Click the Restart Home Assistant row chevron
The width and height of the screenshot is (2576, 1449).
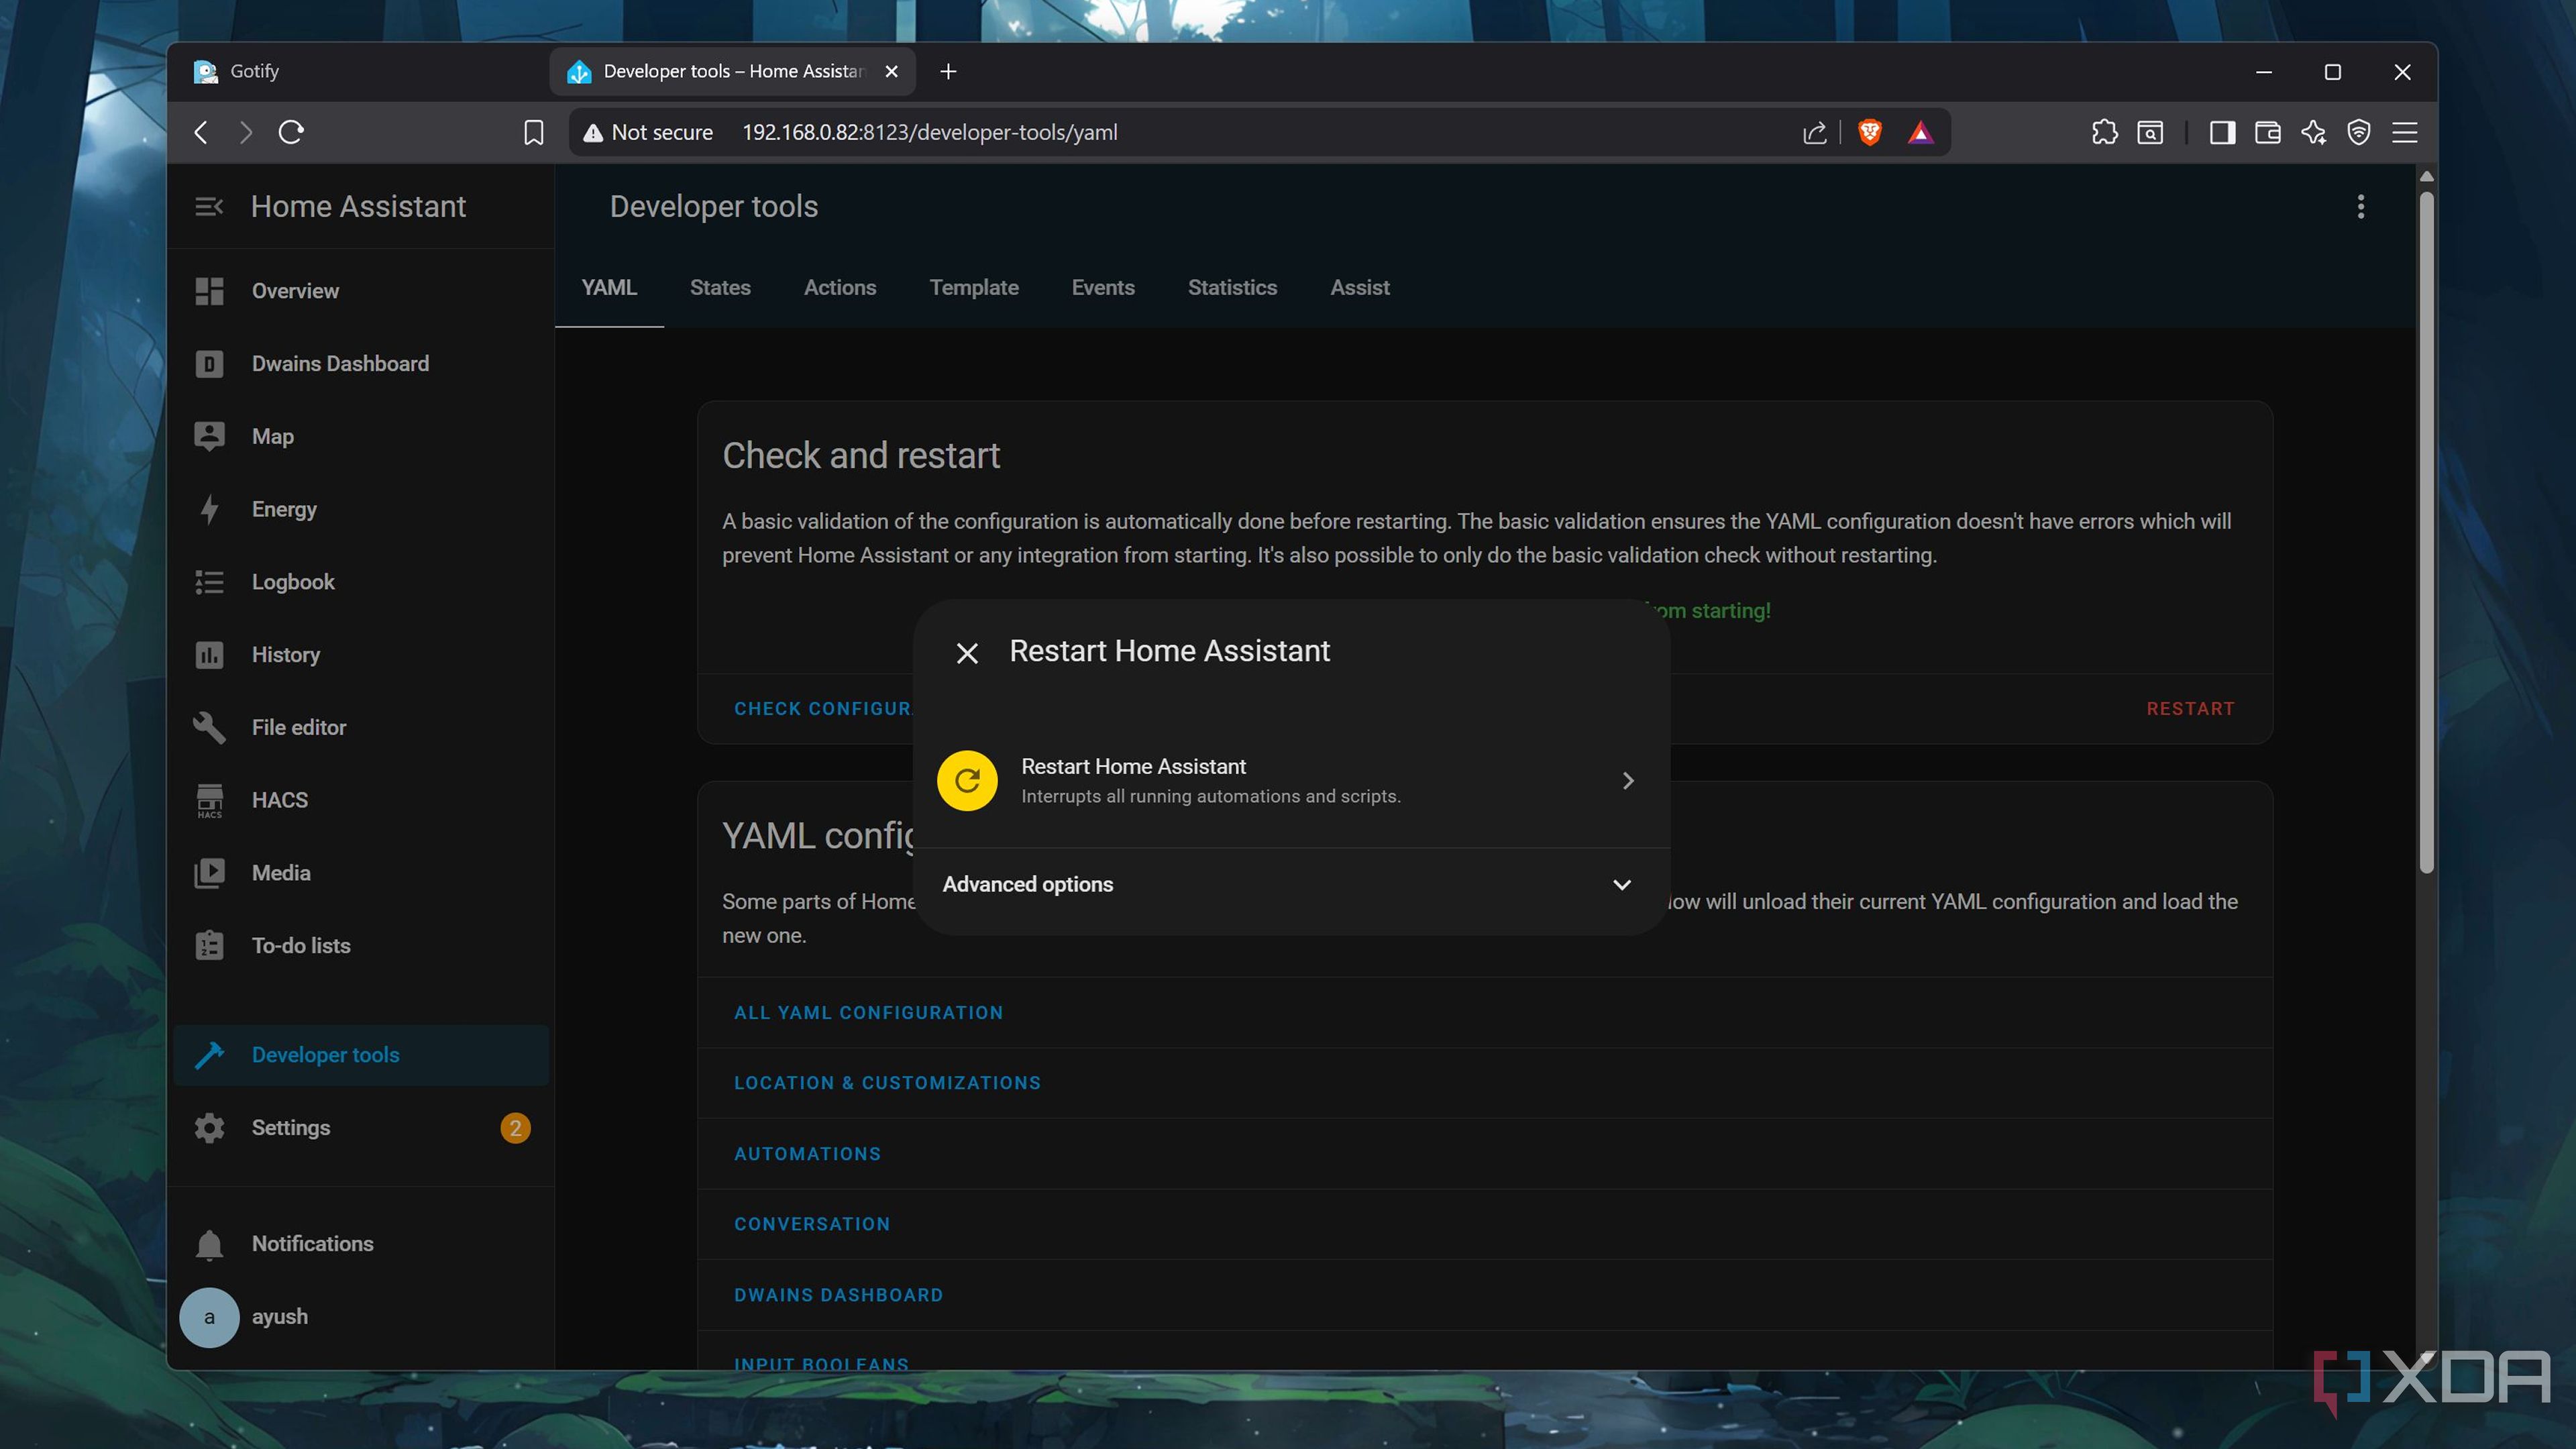[x=1628, y=780]
